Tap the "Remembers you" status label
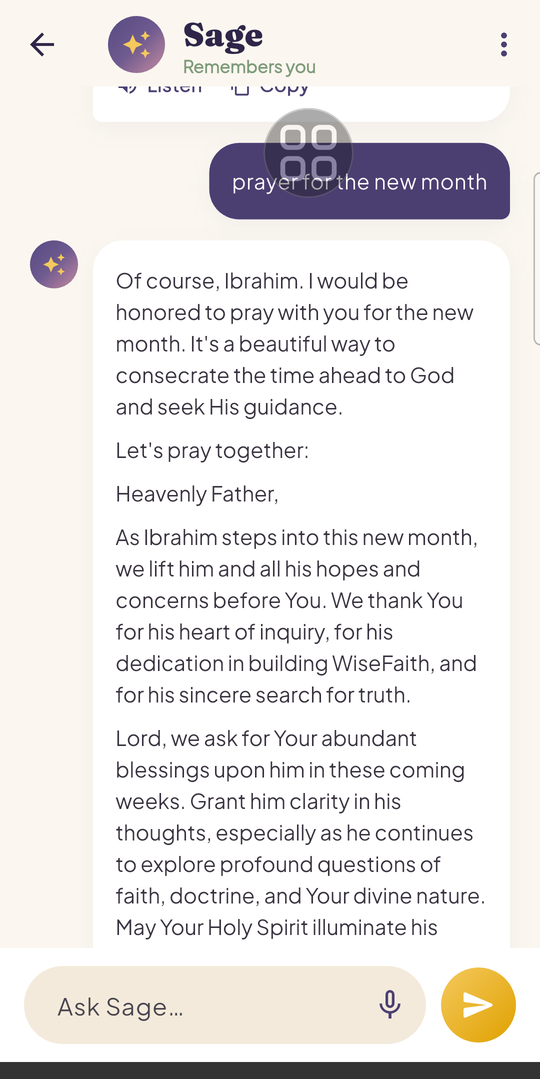The width and height of the screenshot is (540, 1079). coord(249,67)
